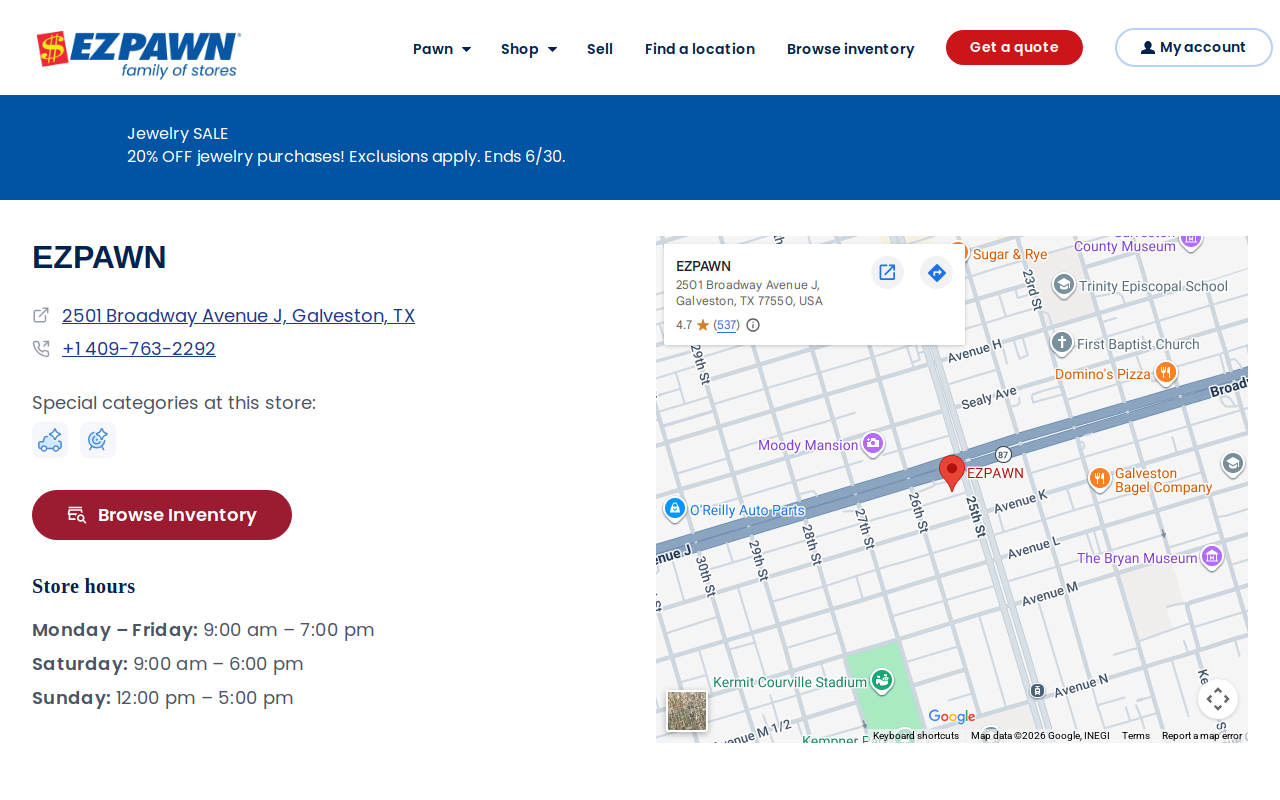
Task: Select the car special category icon
Action: [x=50, y=440]
